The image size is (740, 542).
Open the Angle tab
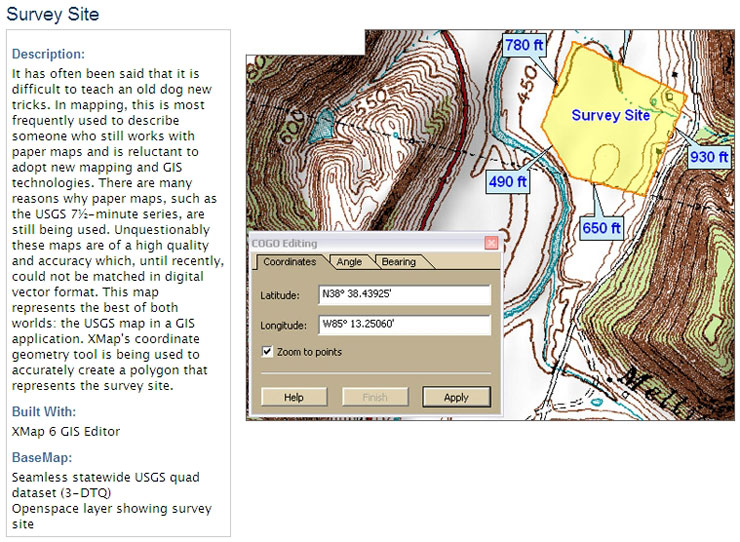349,262
